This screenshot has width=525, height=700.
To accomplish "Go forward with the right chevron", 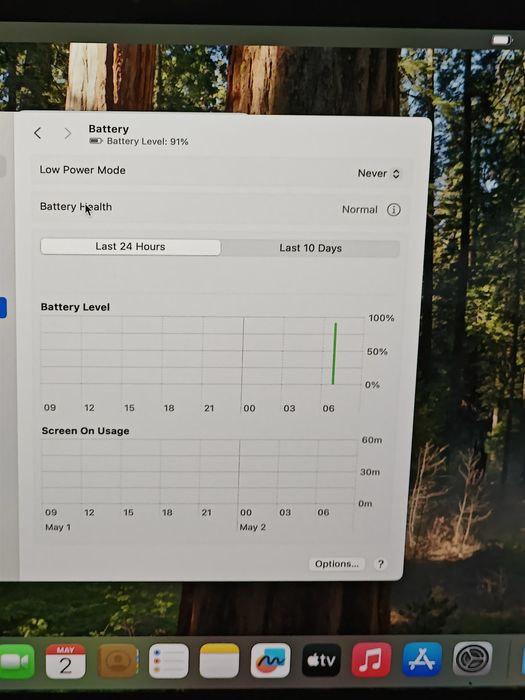I will pyautogui.click(x=67, y=133).
